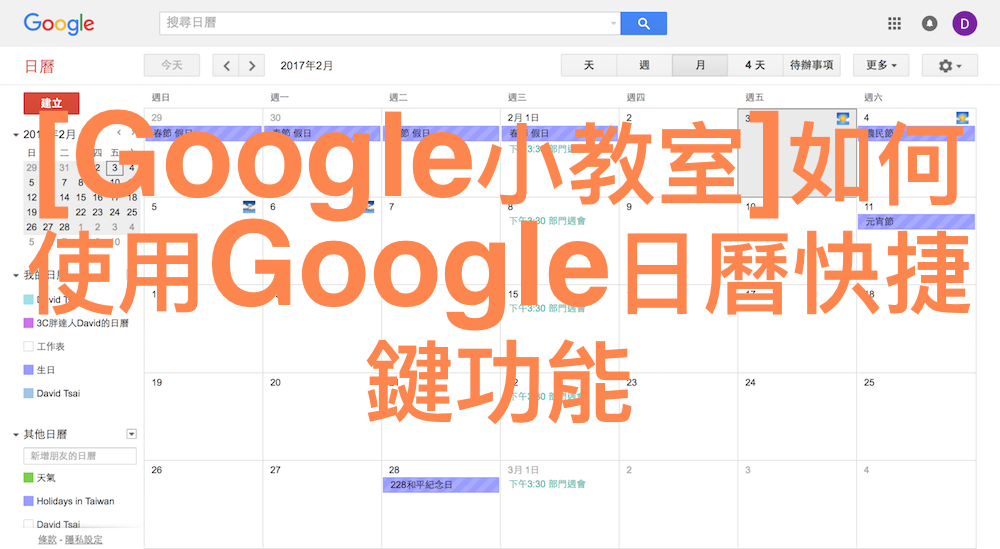This screenshot has height=549, width=1000.
Task: Toggle the 生日 calendar color box
Action: click(x=28, y=370)
